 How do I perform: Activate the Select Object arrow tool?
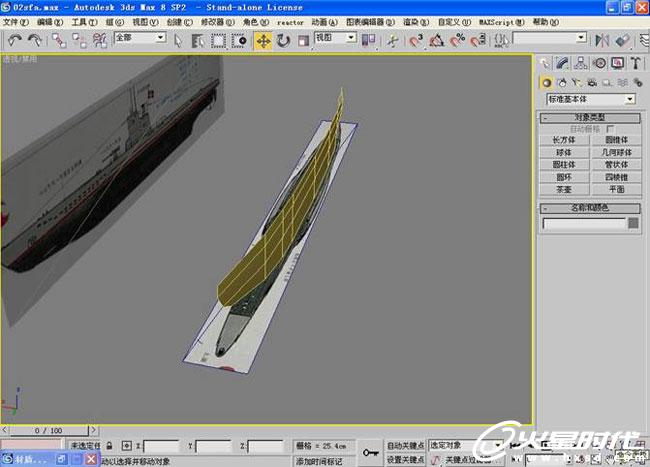178,41
